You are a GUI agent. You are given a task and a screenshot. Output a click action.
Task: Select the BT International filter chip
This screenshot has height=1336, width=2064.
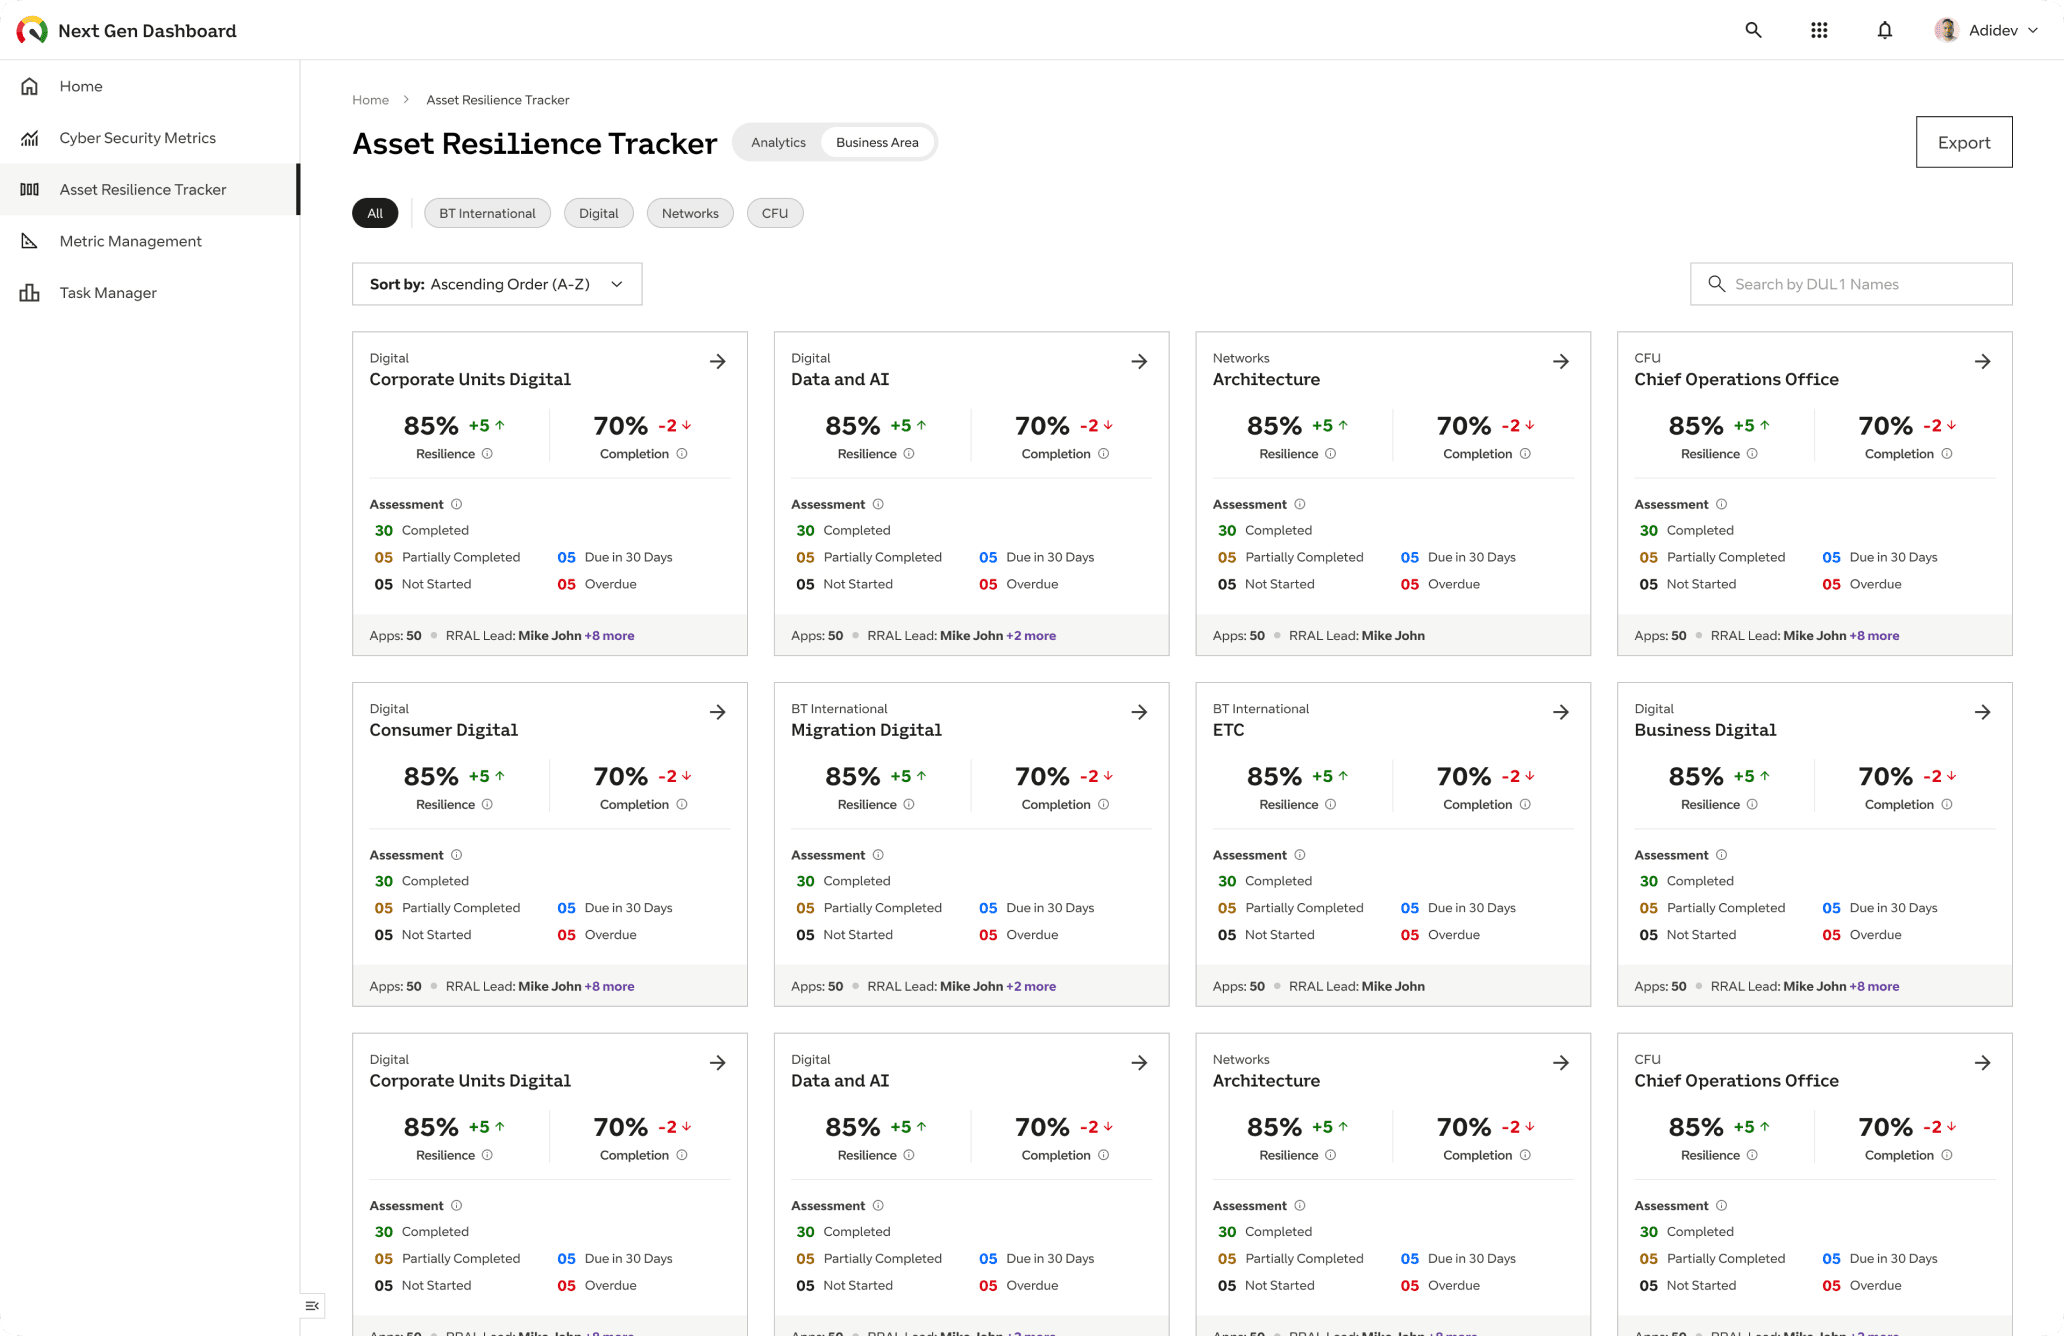tap(487, 213)
